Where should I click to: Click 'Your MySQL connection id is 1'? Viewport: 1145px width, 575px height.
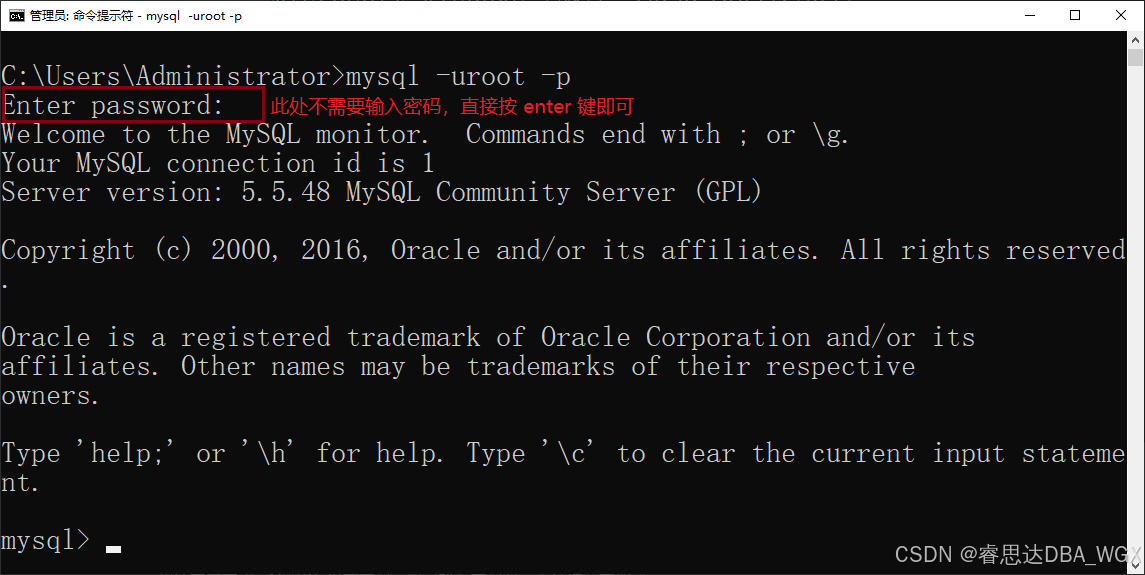[x=218, y=164]
